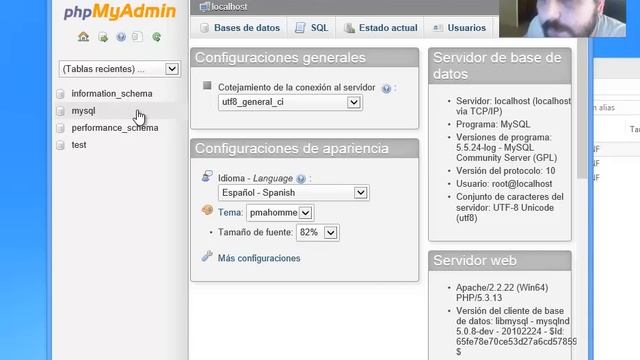This screenshot has height=360, width=640.
Task: Open the SQL documentation page icon
Action: [x=138, y=37]
